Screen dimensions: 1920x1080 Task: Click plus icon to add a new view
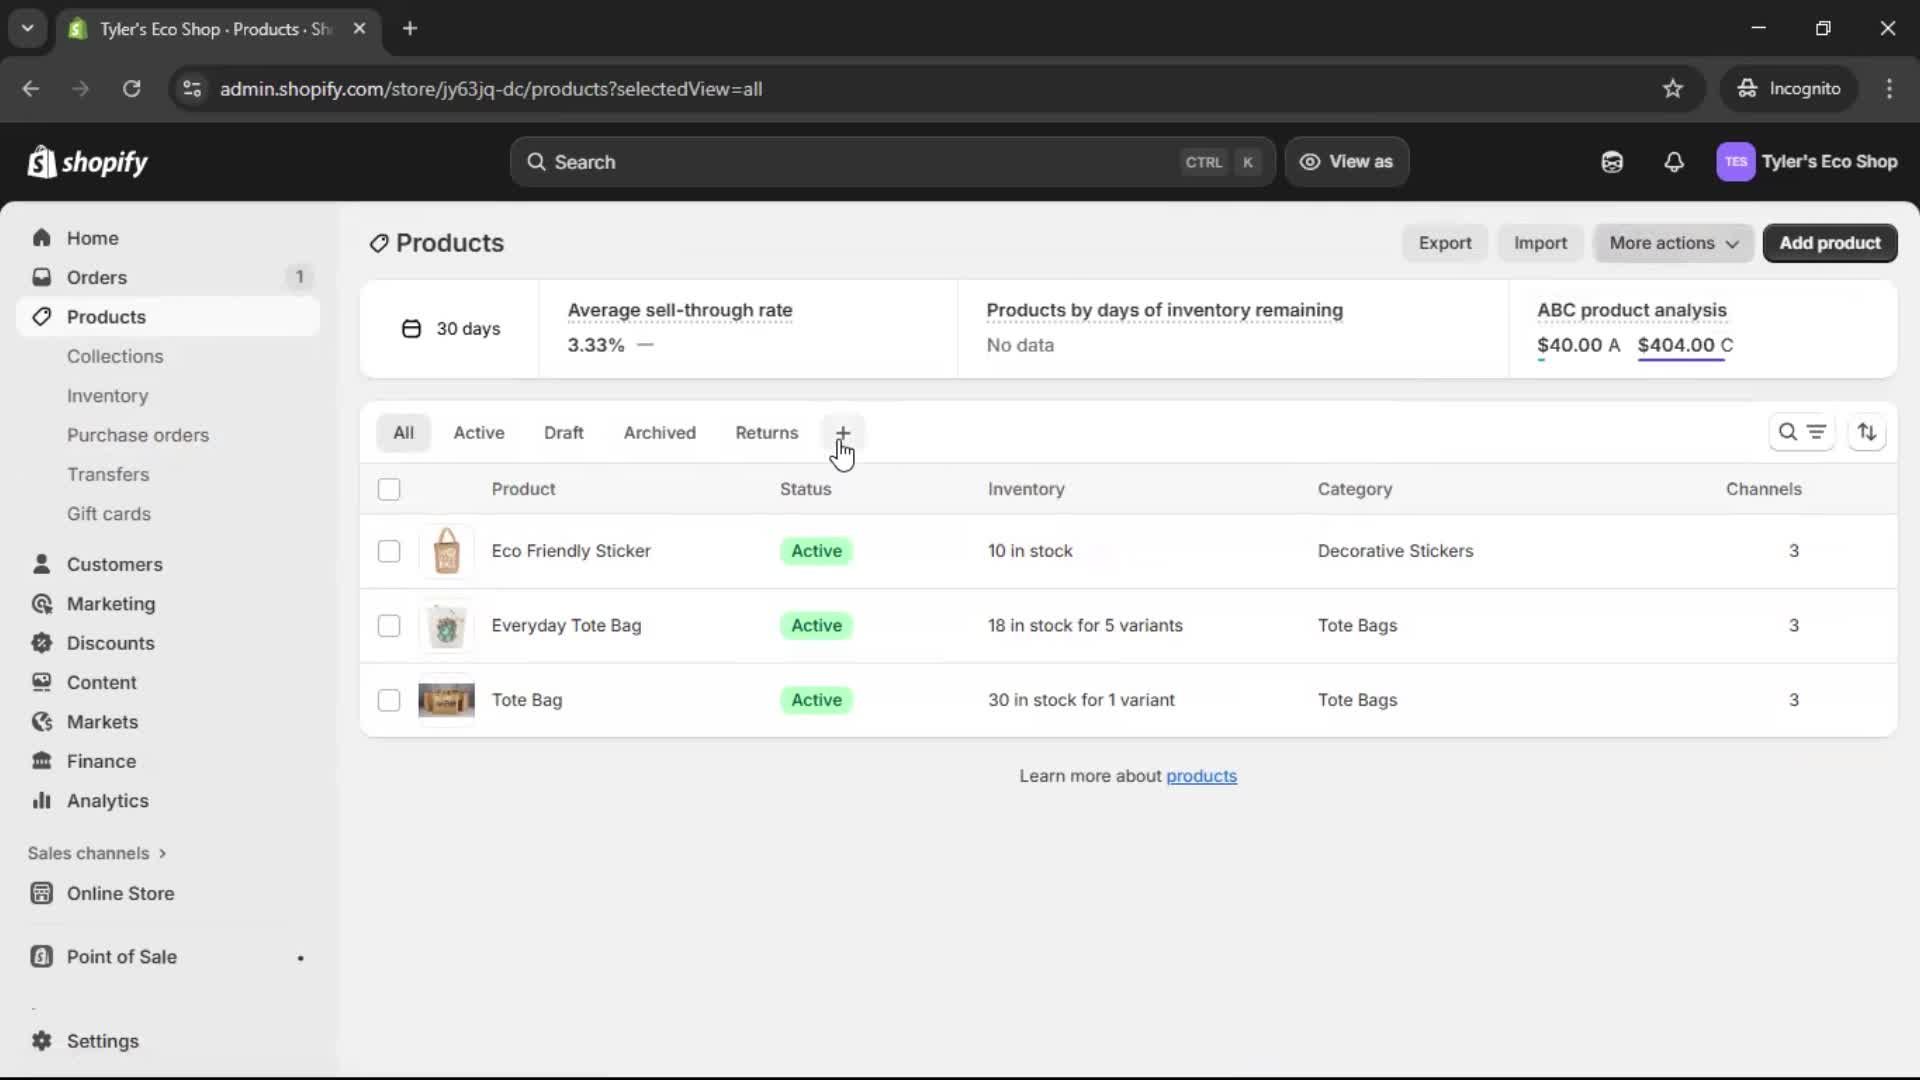(842, 433)
